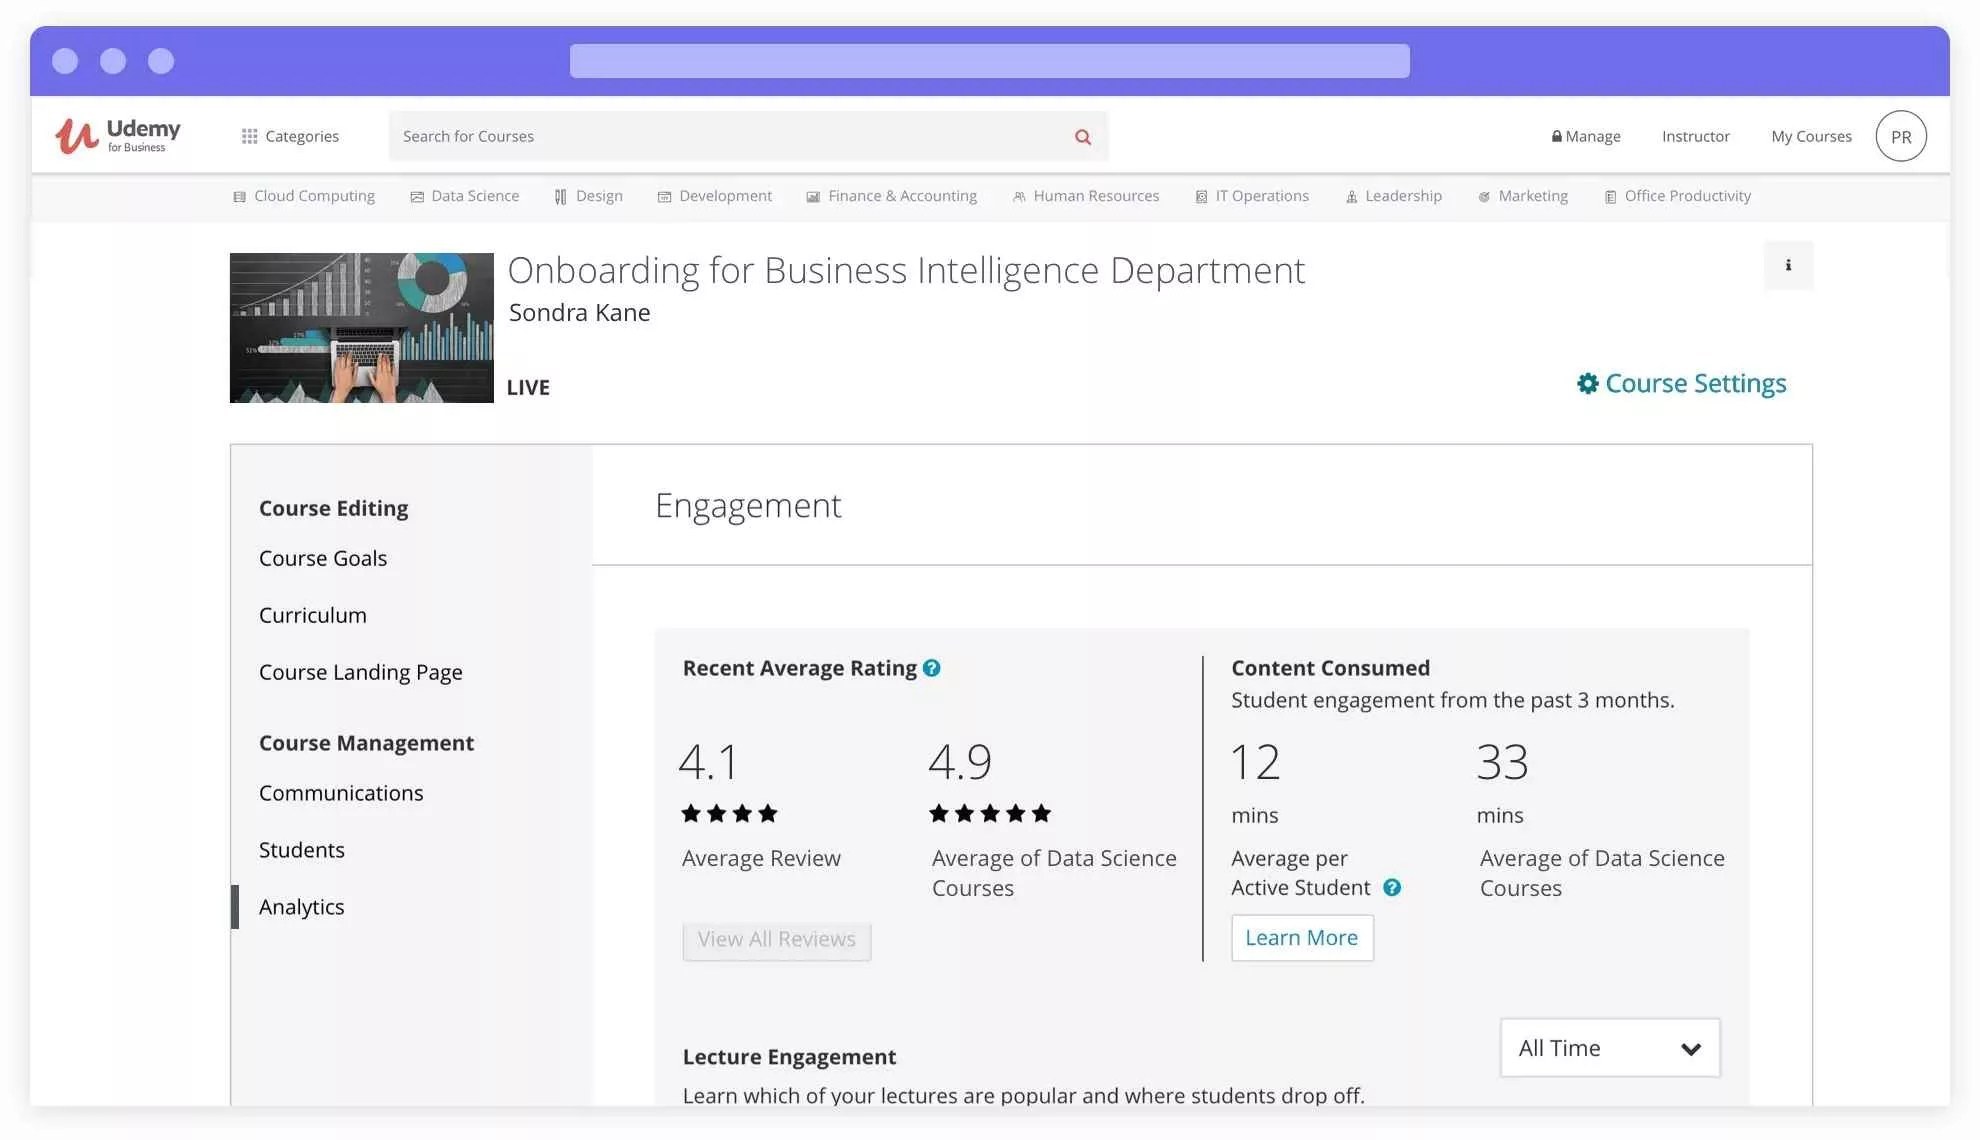
Task: Open the My Courses link
Action: 1810,136
